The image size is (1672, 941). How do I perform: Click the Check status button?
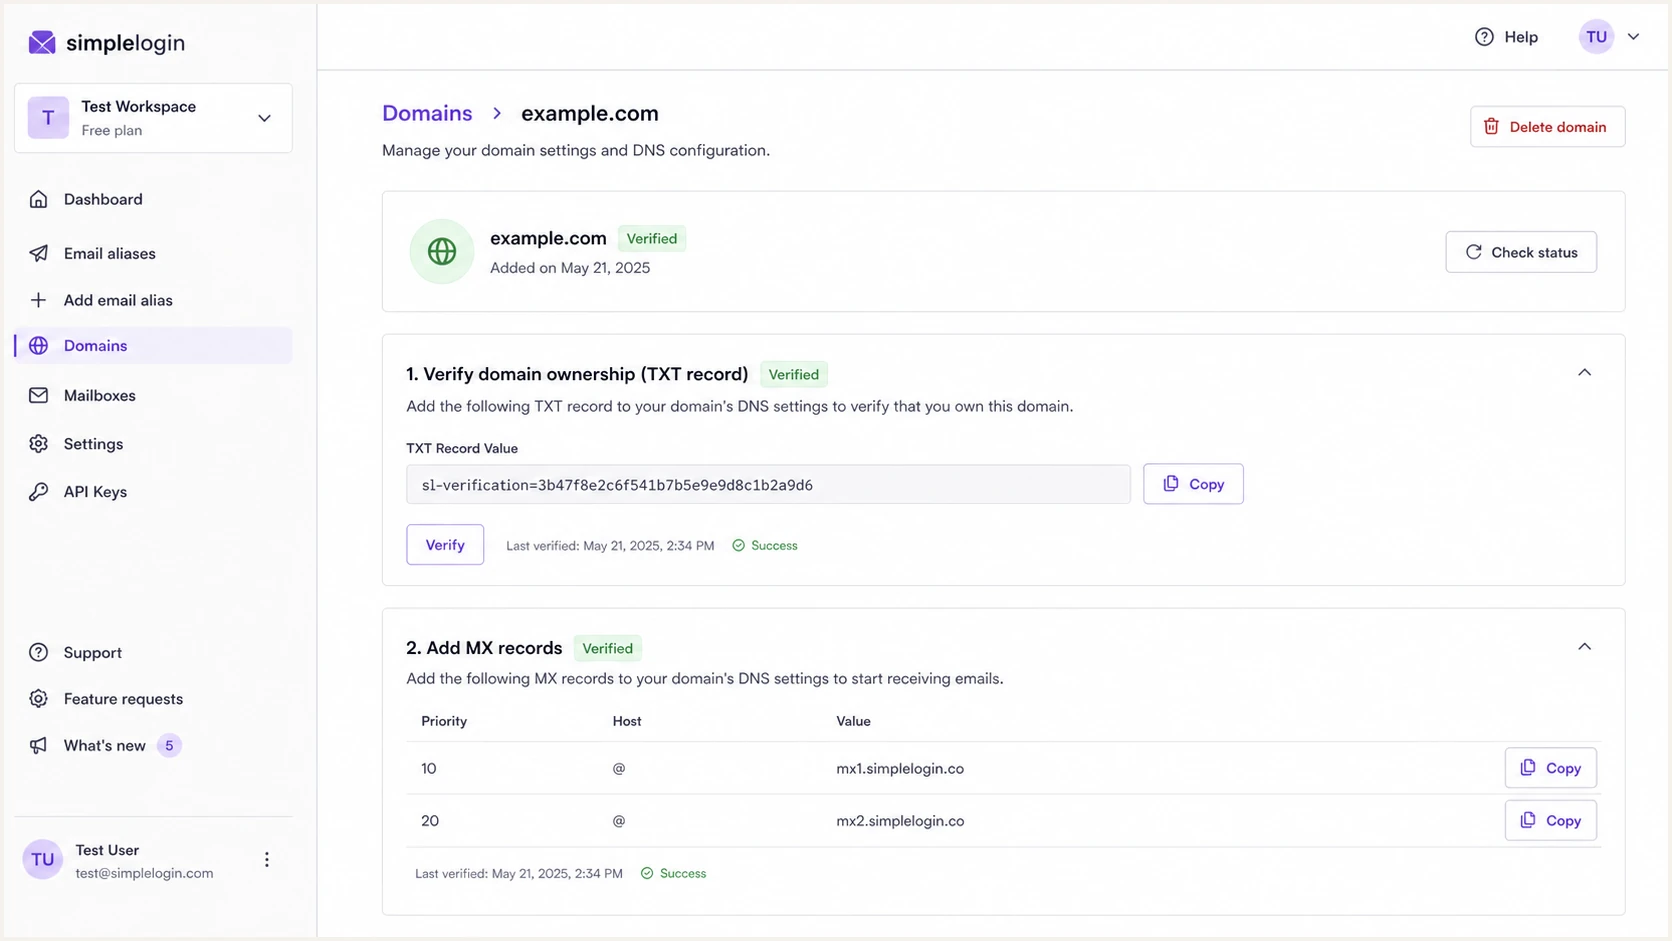point(1520,252)
